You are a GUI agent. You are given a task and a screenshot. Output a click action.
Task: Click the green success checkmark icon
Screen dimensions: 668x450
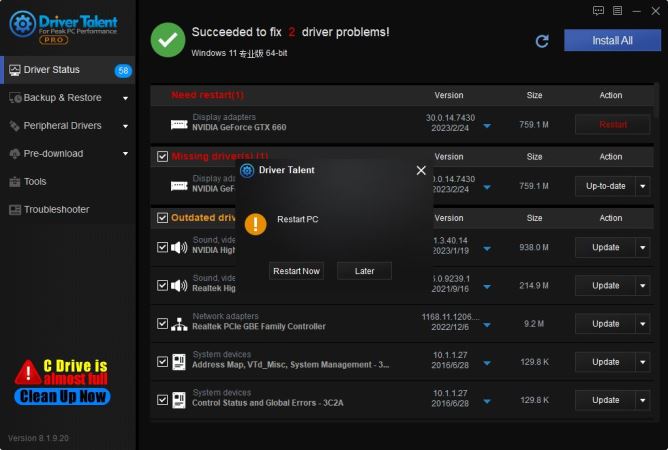coord(168,40)
